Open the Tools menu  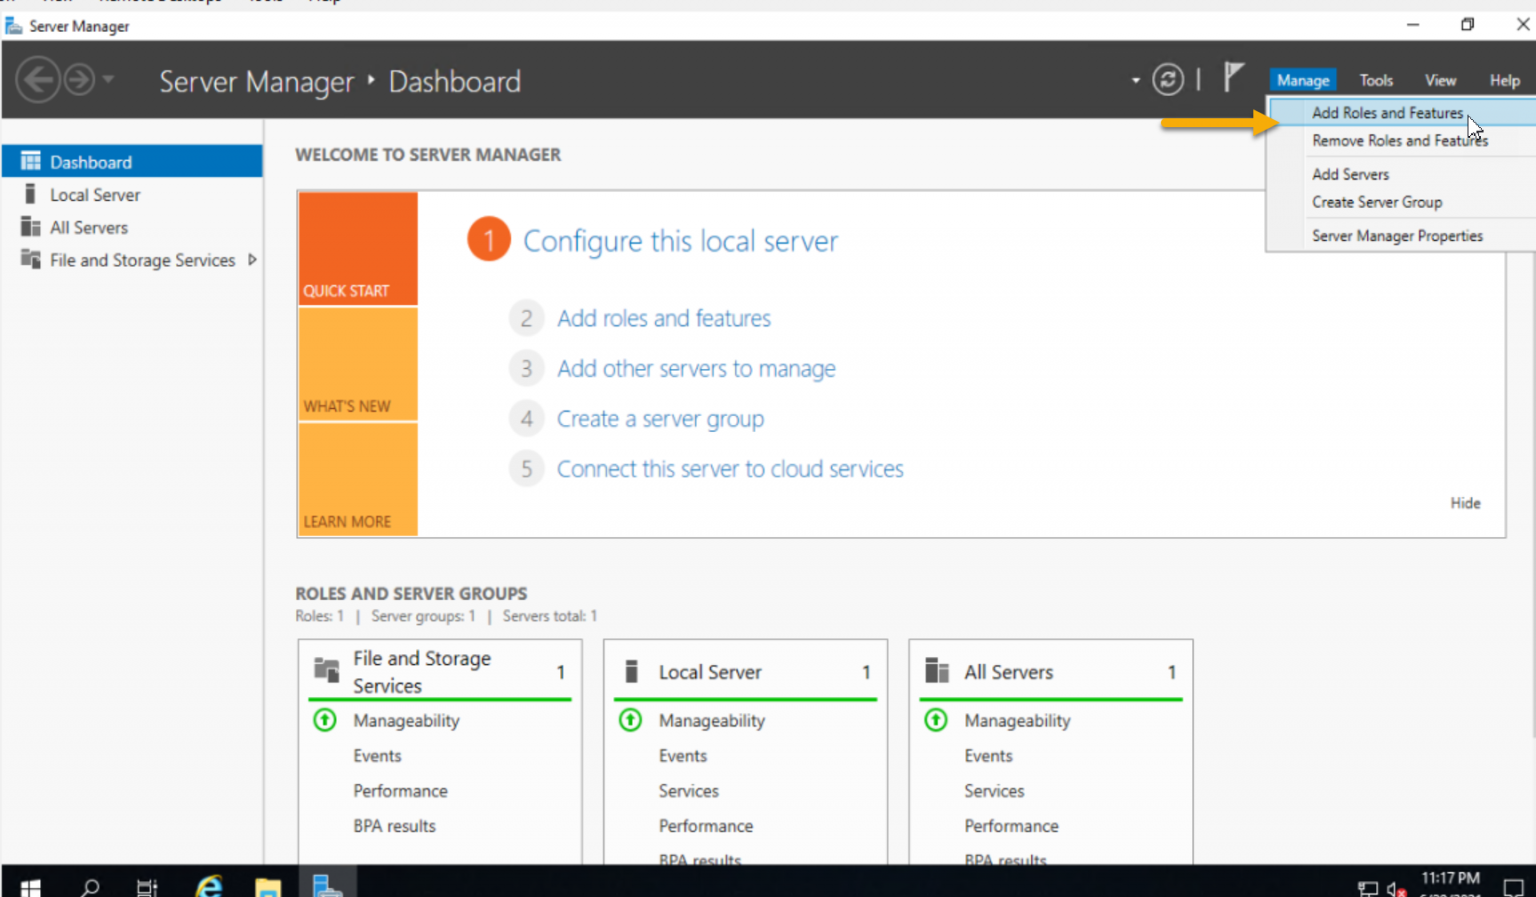tap(1376, 80)
